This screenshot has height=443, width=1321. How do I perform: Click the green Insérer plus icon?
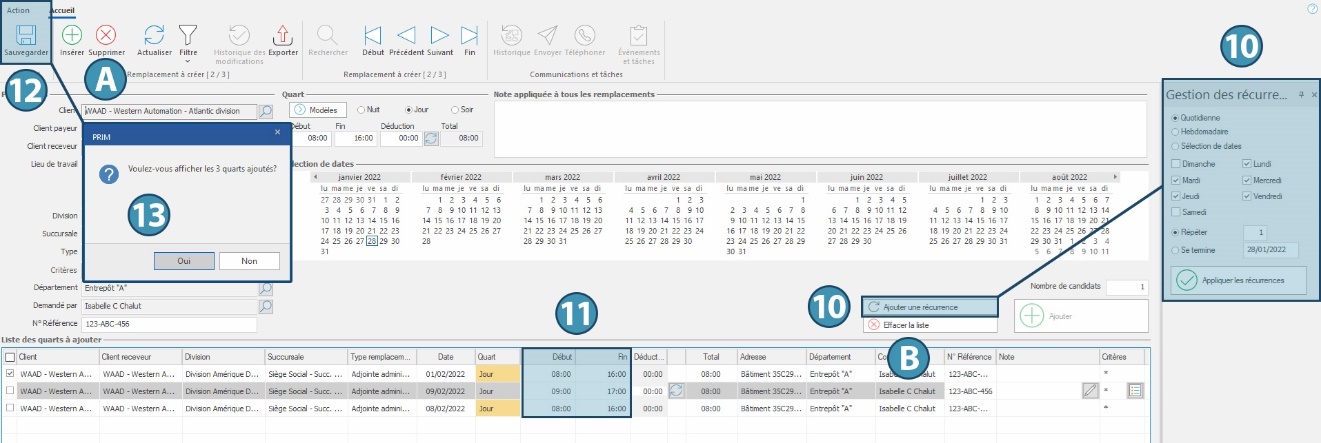[72, 35]
